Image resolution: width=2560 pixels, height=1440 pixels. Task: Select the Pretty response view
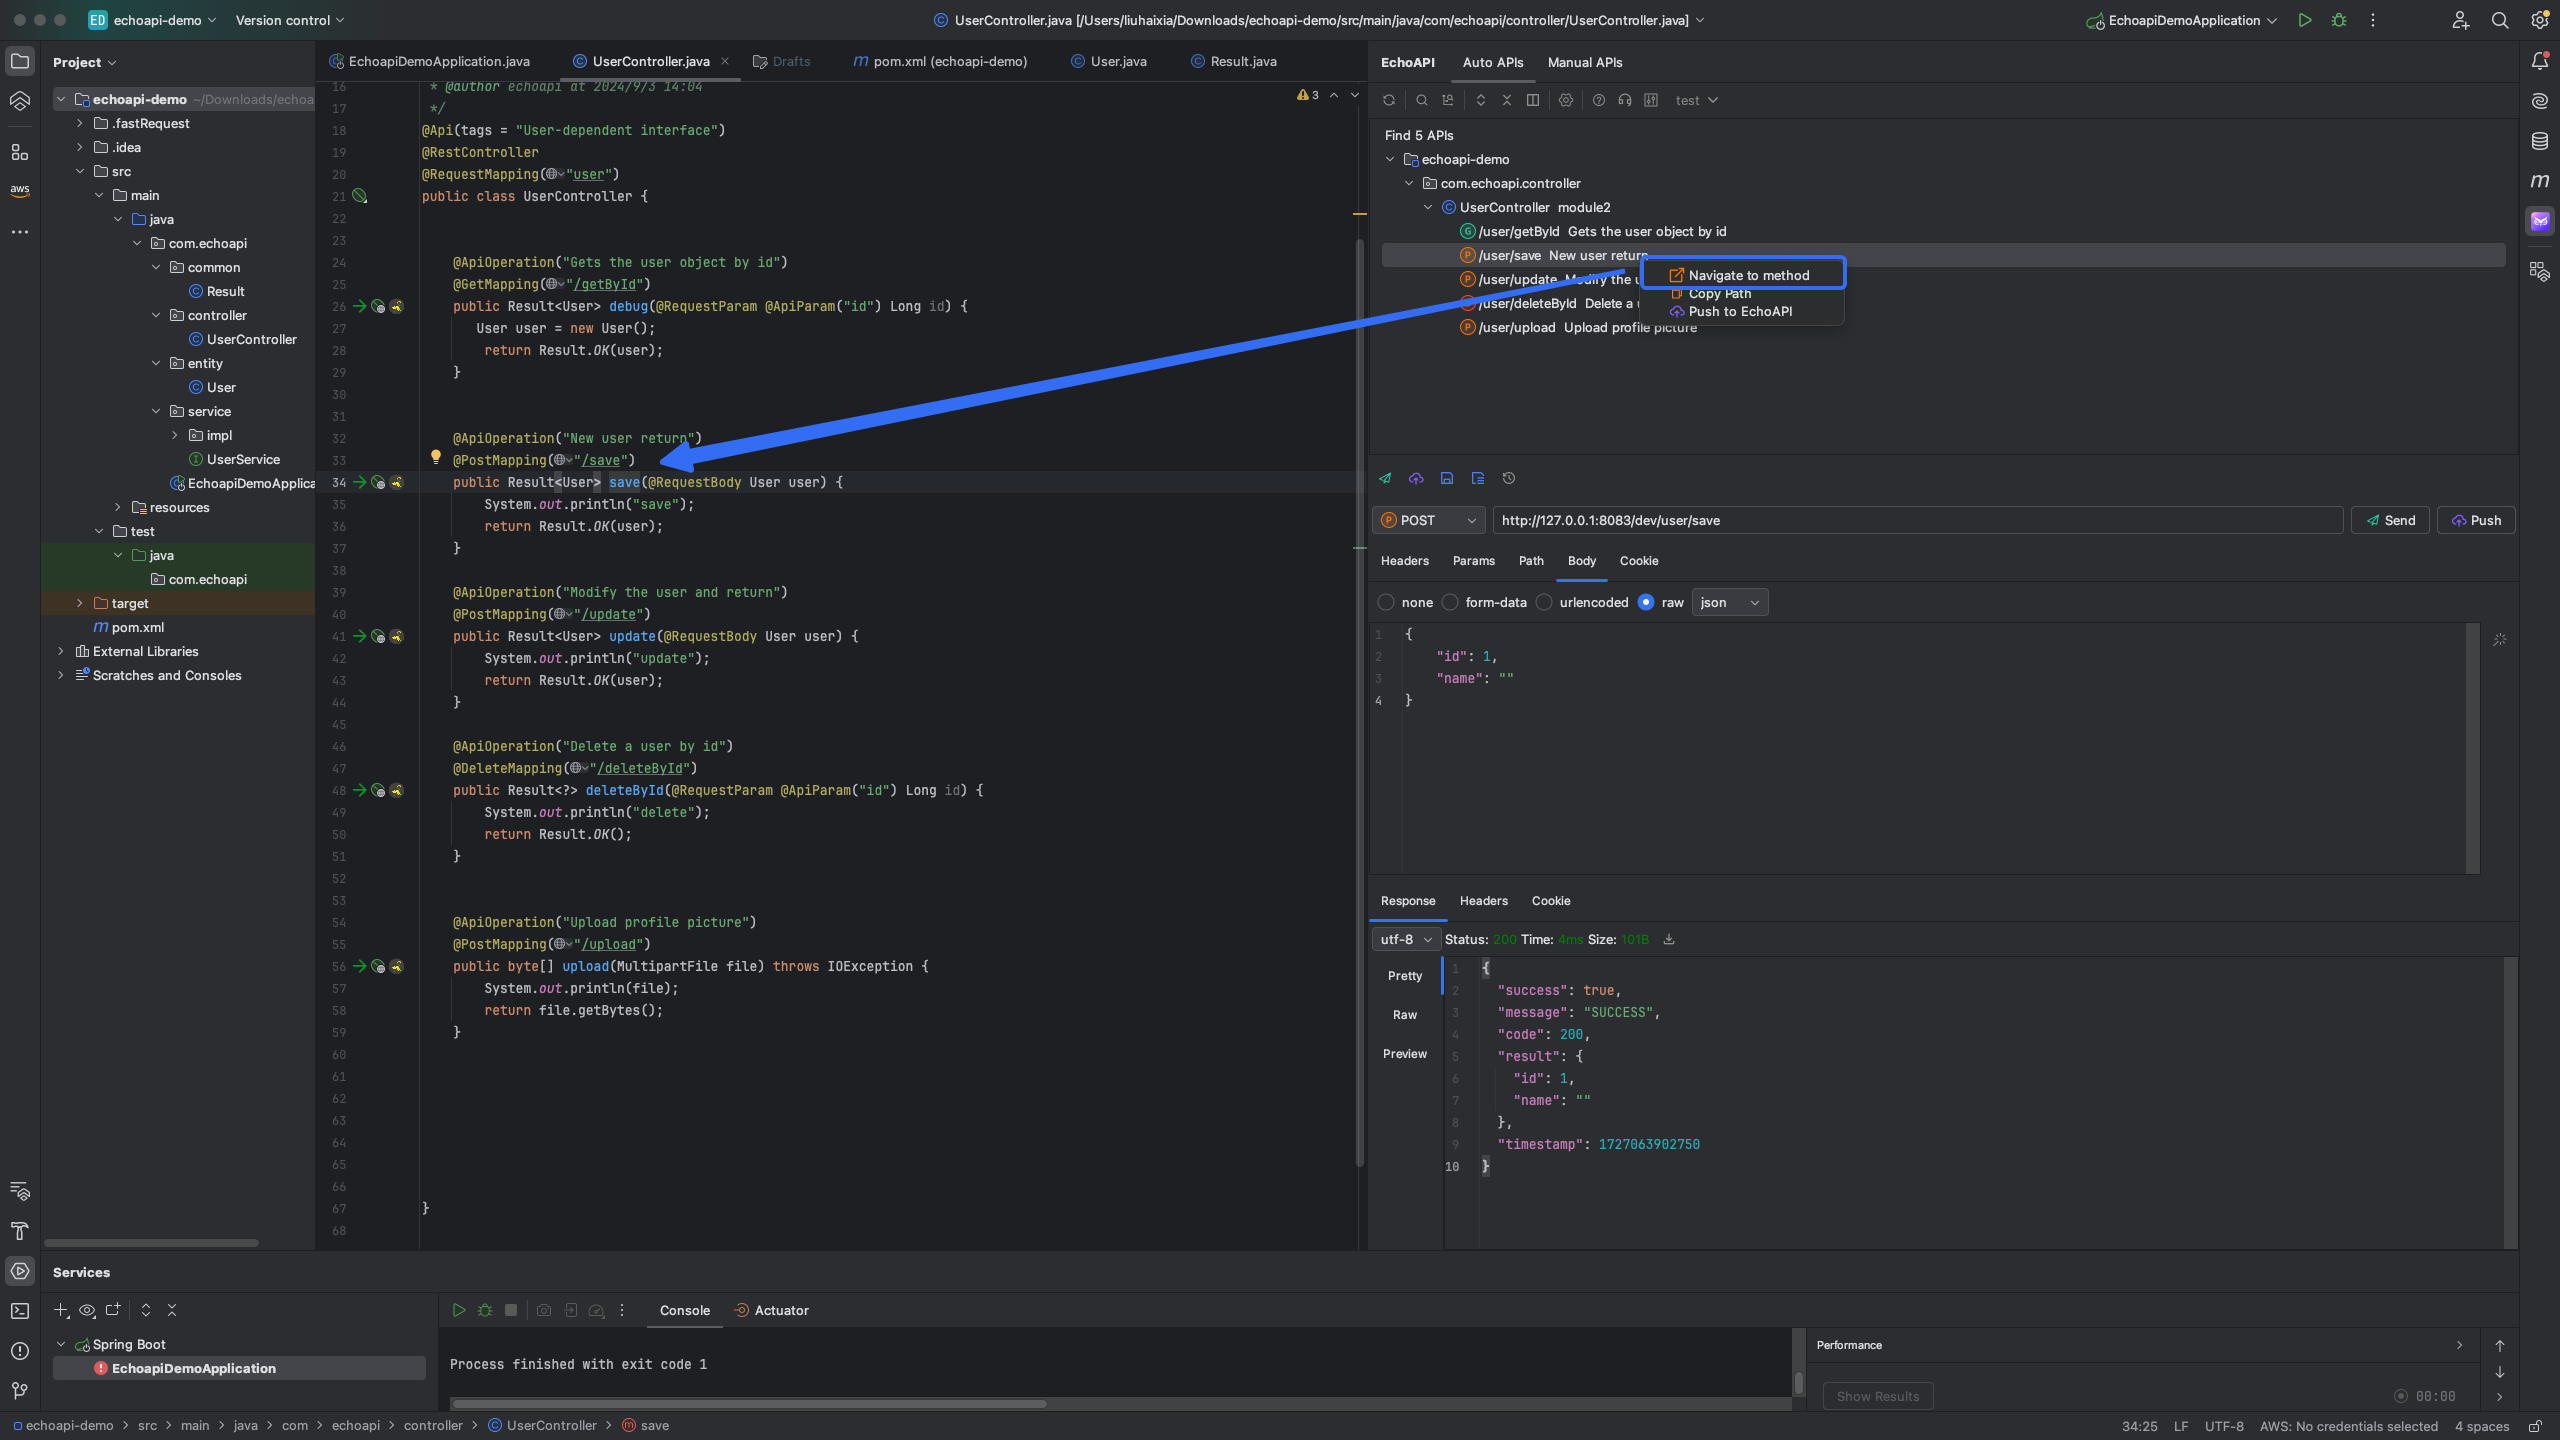tap(1404, 976)
